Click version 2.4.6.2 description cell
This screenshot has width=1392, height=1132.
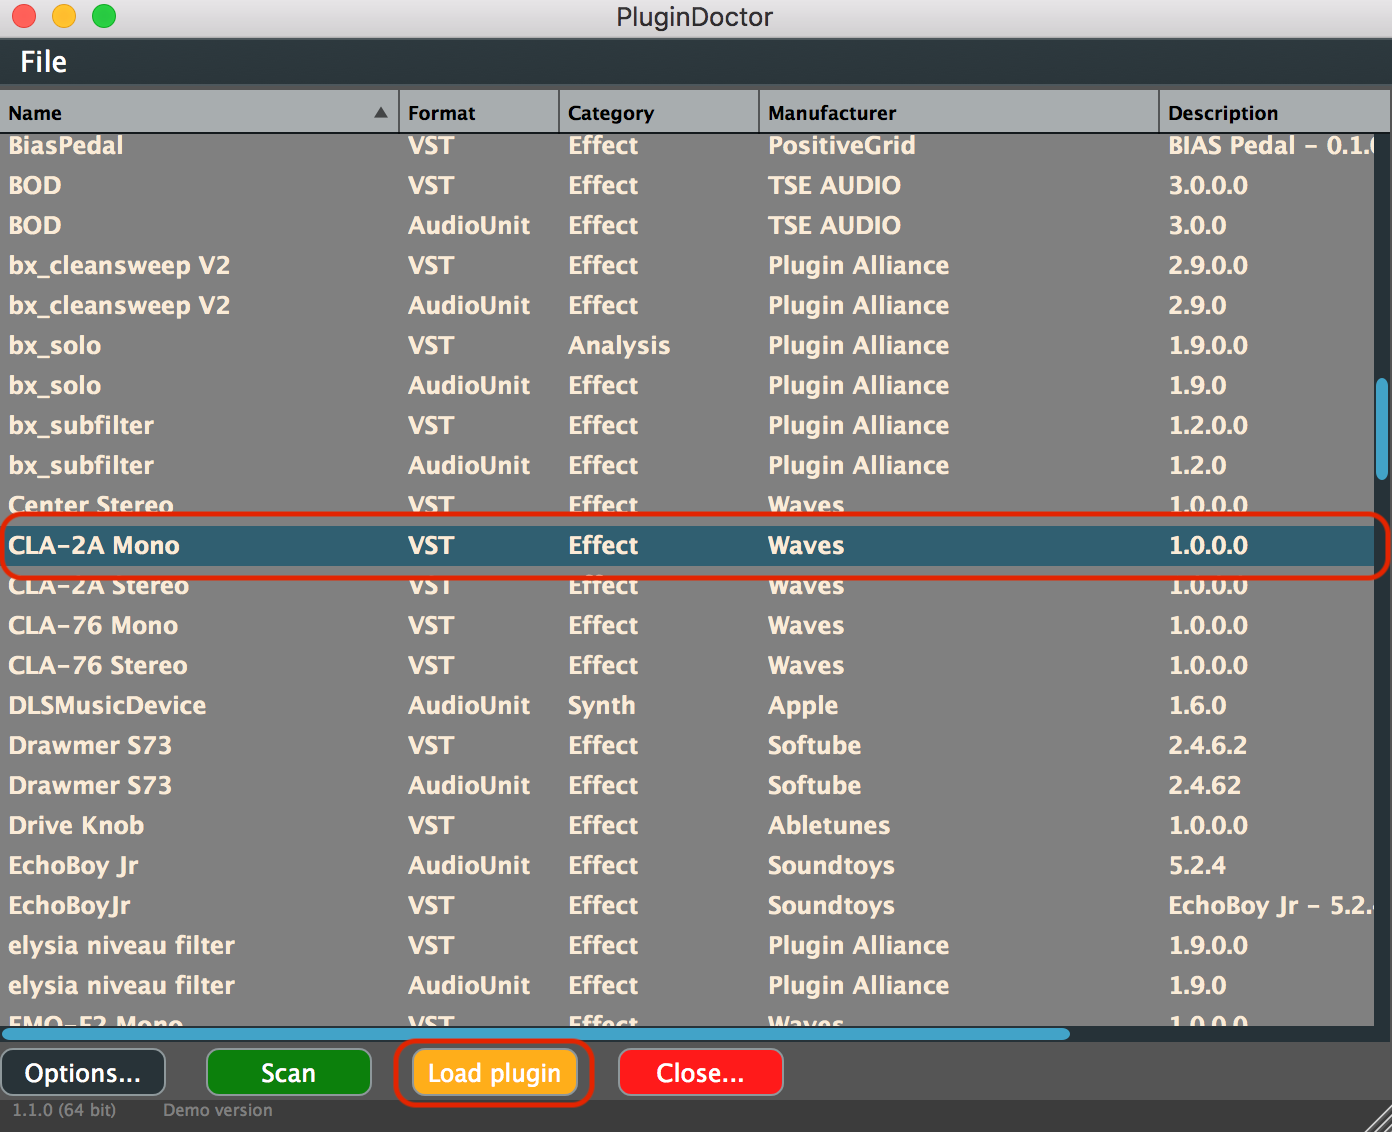(1208, 746)
